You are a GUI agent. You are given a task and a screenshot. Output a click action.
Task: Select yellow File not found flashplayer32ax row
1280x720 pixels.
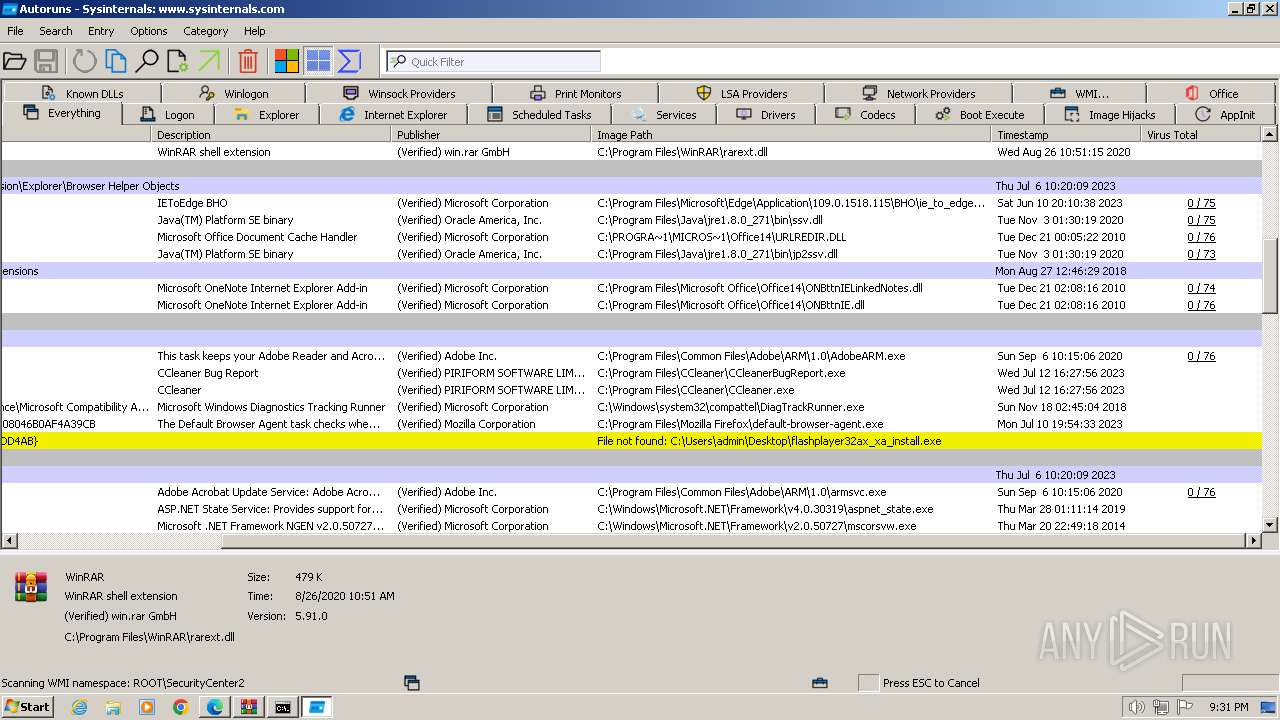[631, 441]
